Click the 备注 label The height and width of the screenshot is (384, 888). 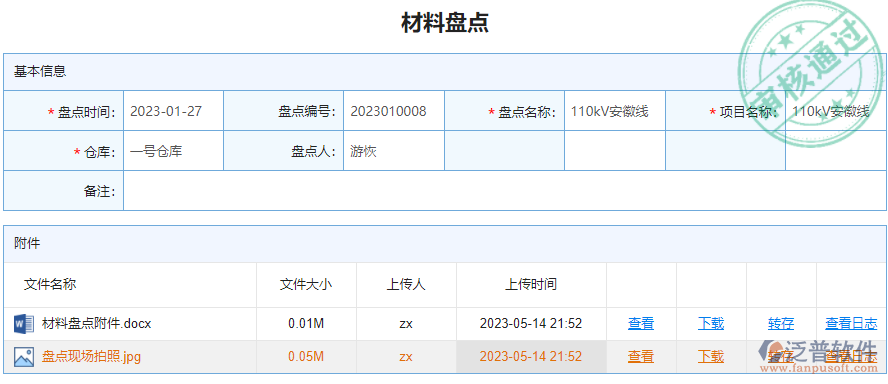[x=100, y=191]
